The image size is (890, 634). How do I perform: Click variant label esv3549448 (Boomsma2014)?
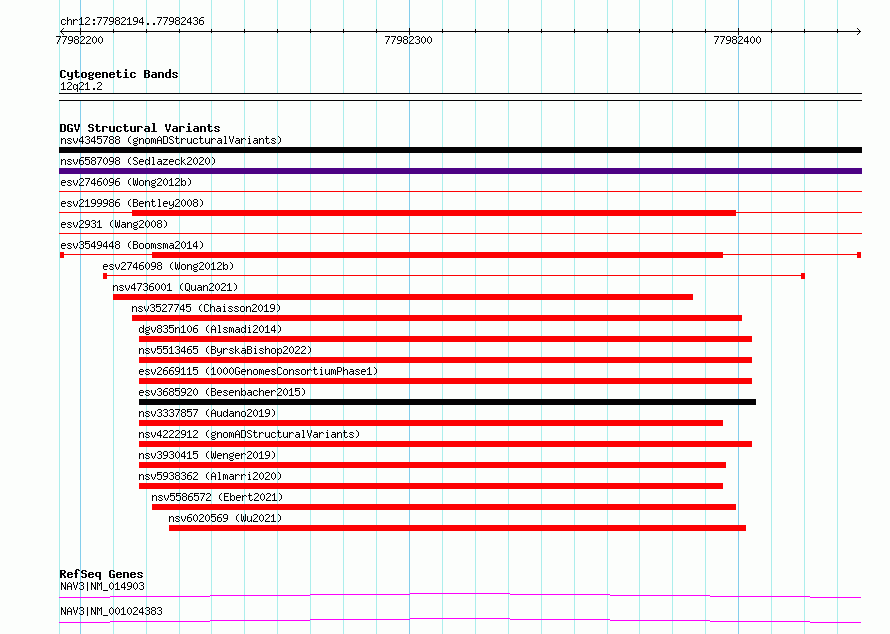click(x=132, y=245)
